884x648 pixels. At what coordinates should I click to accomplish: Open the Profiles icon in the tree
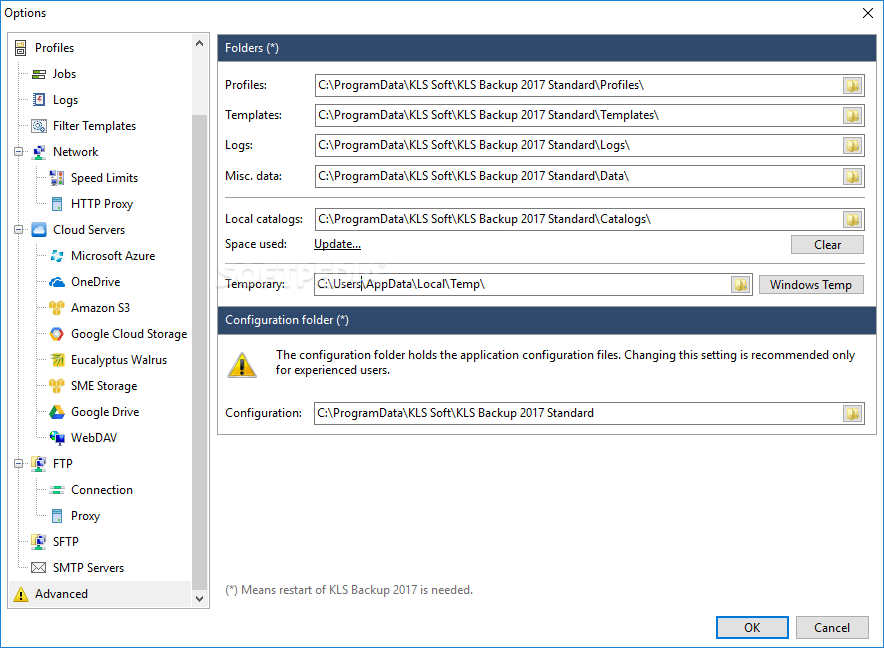[21, 48]
